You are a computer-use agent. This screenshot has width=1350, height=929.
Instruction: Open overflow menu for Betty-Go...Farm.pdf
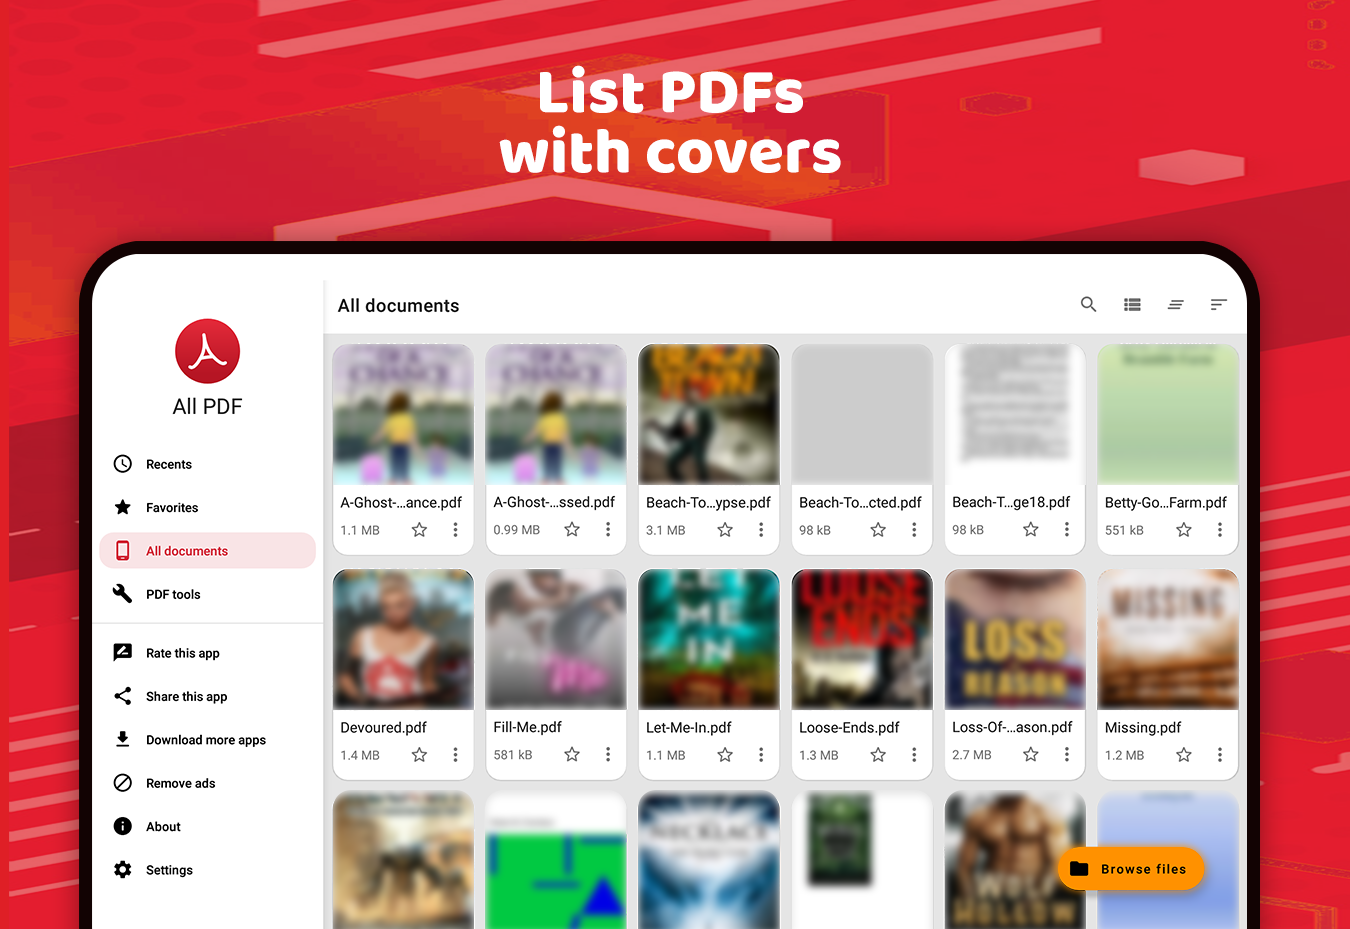1220,530
